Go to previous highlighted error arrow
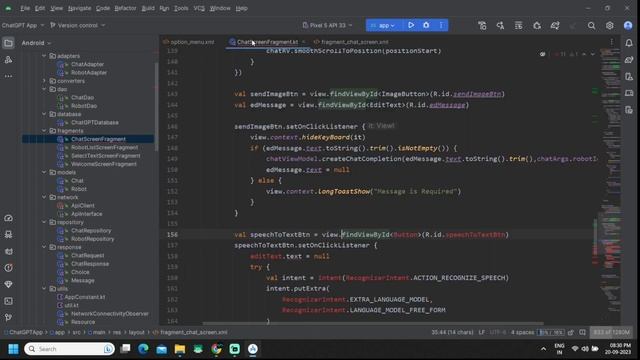The height and width of the screenshot is (360, 640). pyautogui.click(x=584, y=54)
